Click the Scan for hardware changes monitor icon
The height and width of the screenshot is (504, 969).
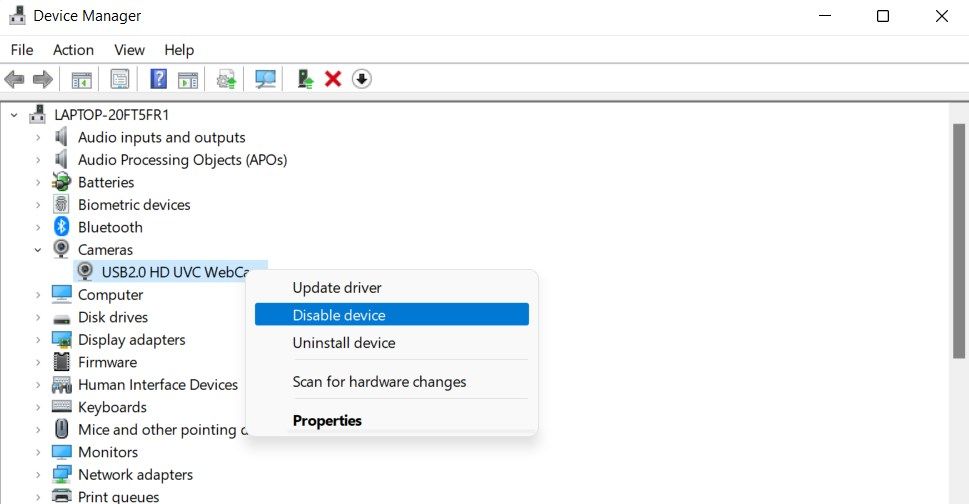click(x=265, y=79)
